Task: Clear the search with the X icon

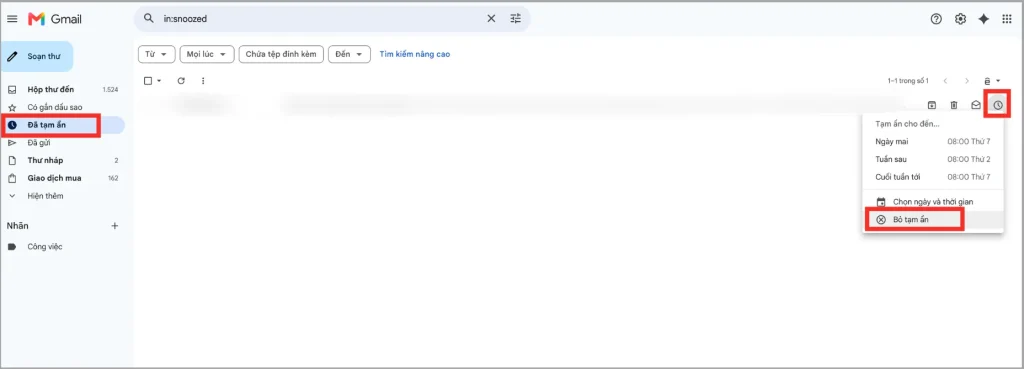Action: click(491, 18)
